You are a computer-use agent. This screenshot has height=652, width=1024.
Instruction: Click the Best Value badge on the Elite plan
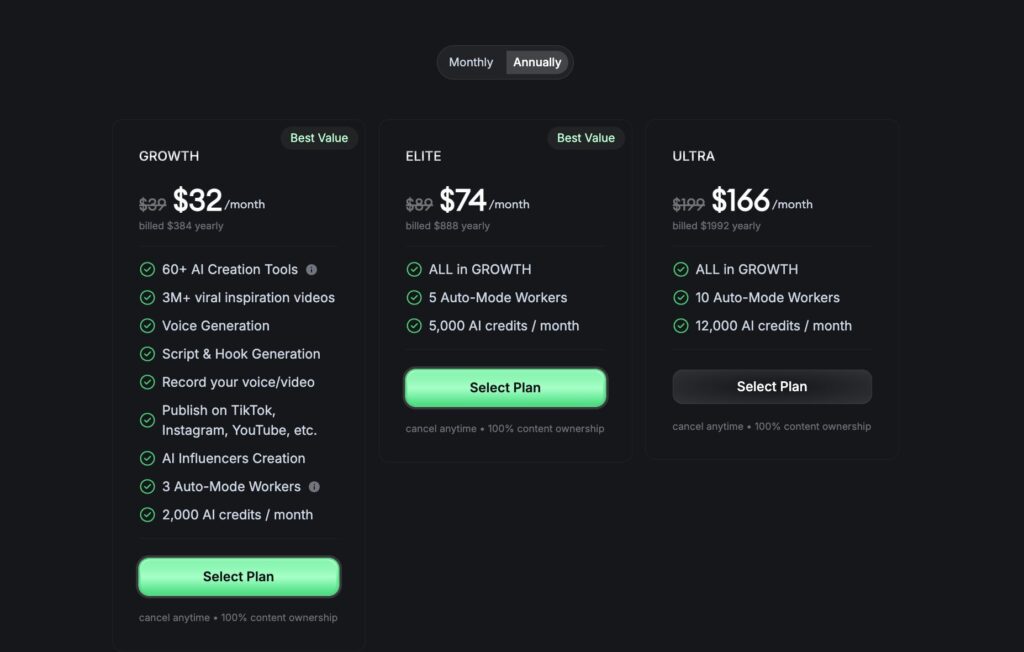pyautogui.click(x=586, y=138)
